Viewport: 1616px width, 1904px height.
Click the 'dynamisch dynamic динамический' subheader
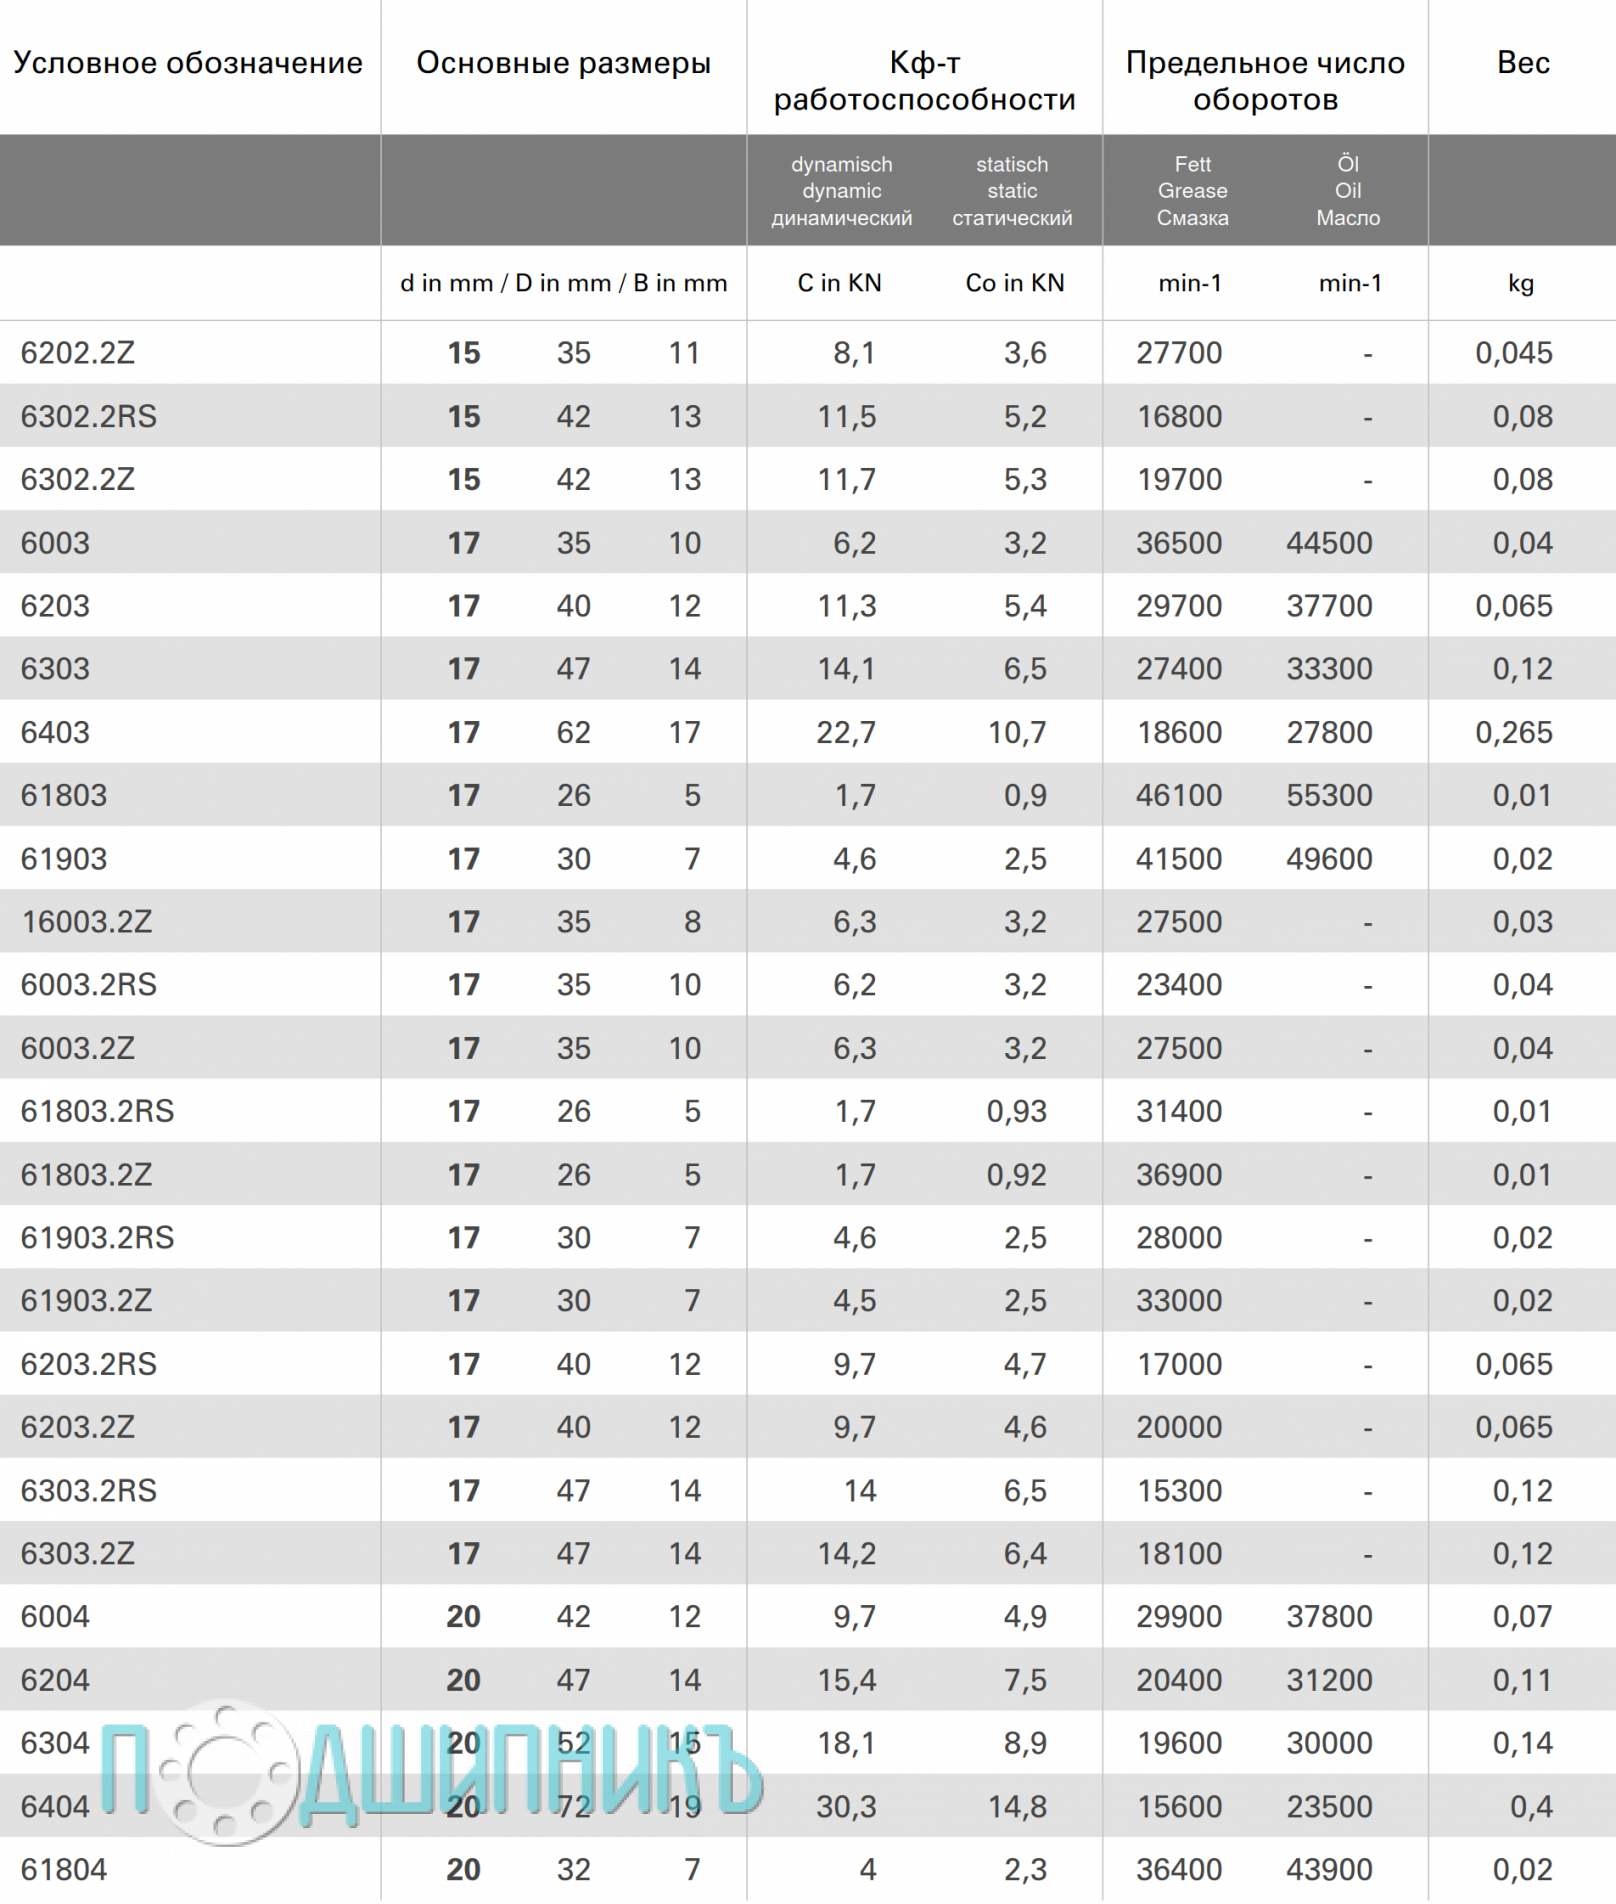point(842,191)
